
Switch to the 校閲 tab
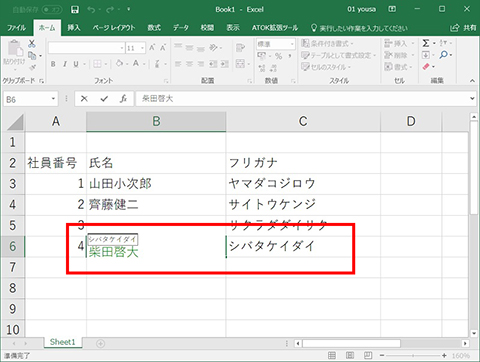pos(207,28)
